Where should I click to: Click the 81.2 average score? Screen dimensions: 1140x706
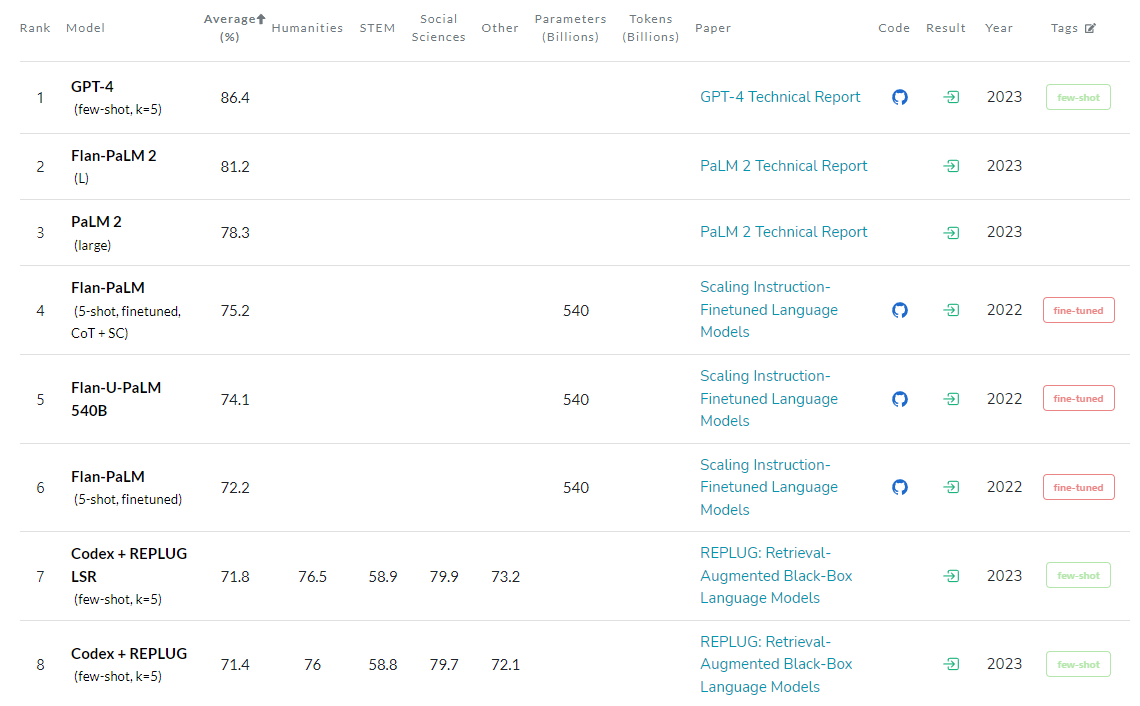click(x=235, y=167)
